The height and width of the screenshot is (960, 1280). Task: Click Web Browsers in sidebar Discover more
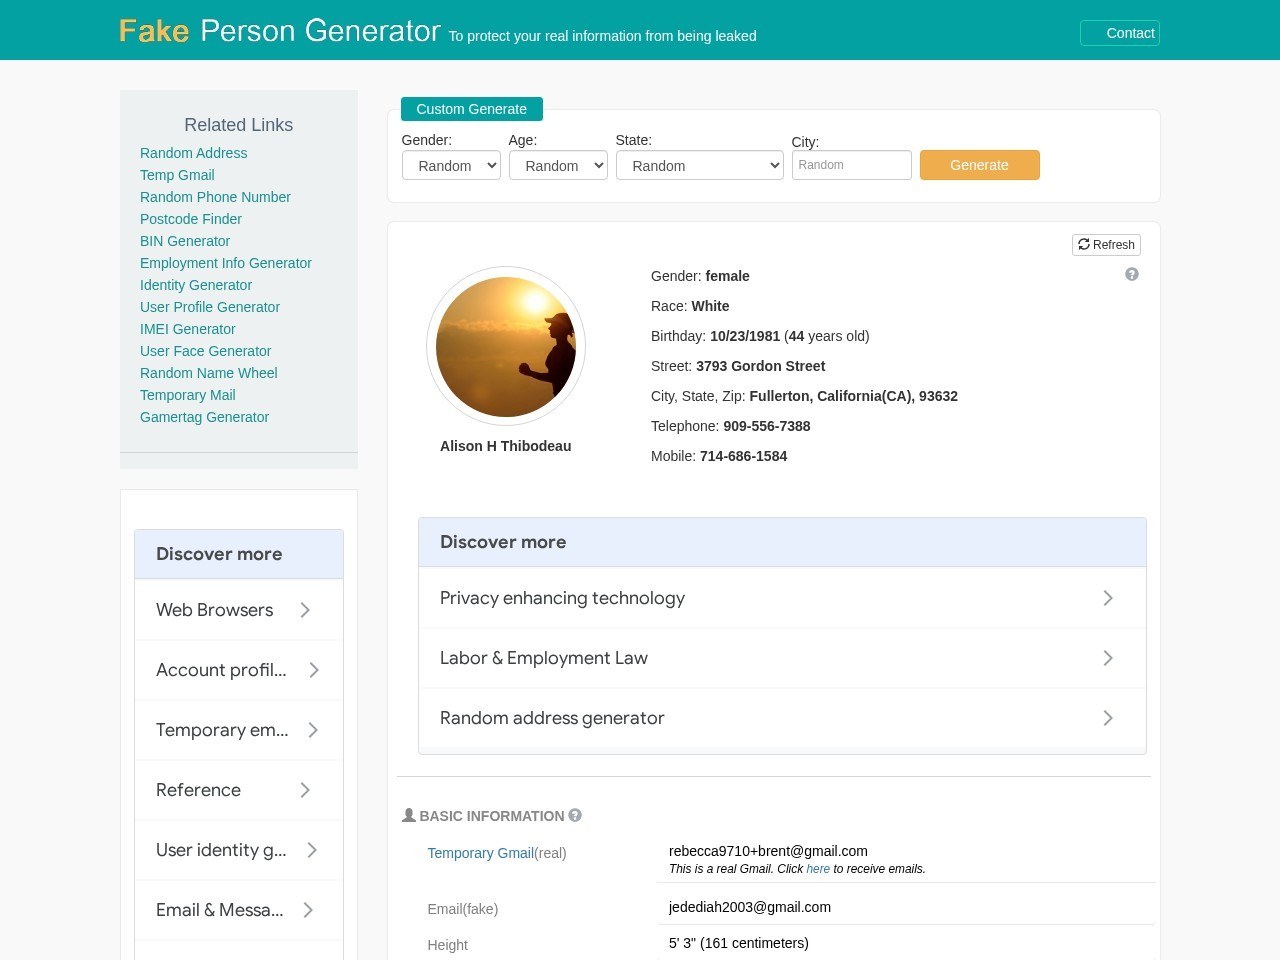pos(239,610)
